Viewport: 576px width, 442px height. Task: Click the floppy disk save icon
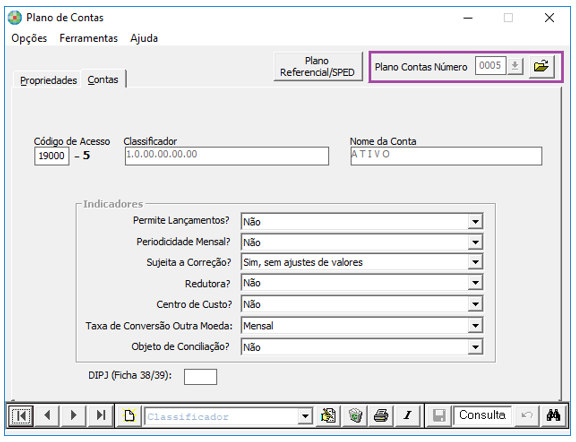439,416
